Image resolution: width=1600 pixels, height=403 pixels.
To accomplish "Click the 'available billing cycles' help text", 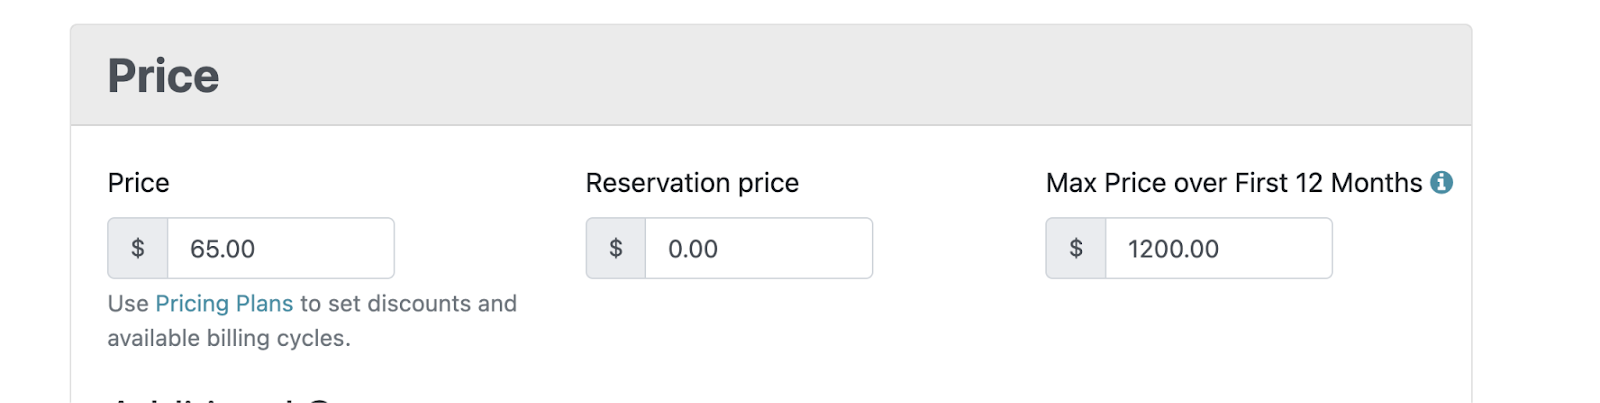I will tap(228, 338).
